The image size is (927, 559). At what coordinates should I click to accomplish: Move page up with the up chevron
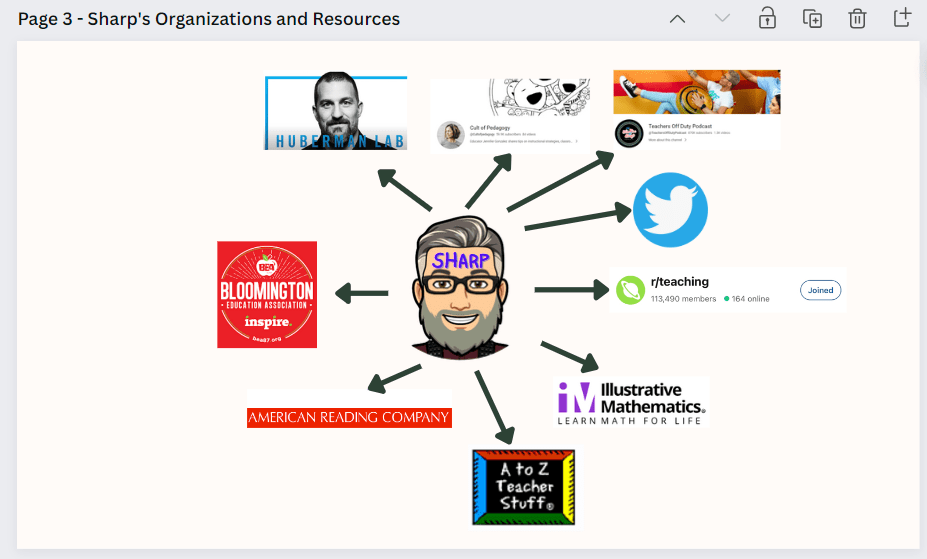(x=677, y=19)
